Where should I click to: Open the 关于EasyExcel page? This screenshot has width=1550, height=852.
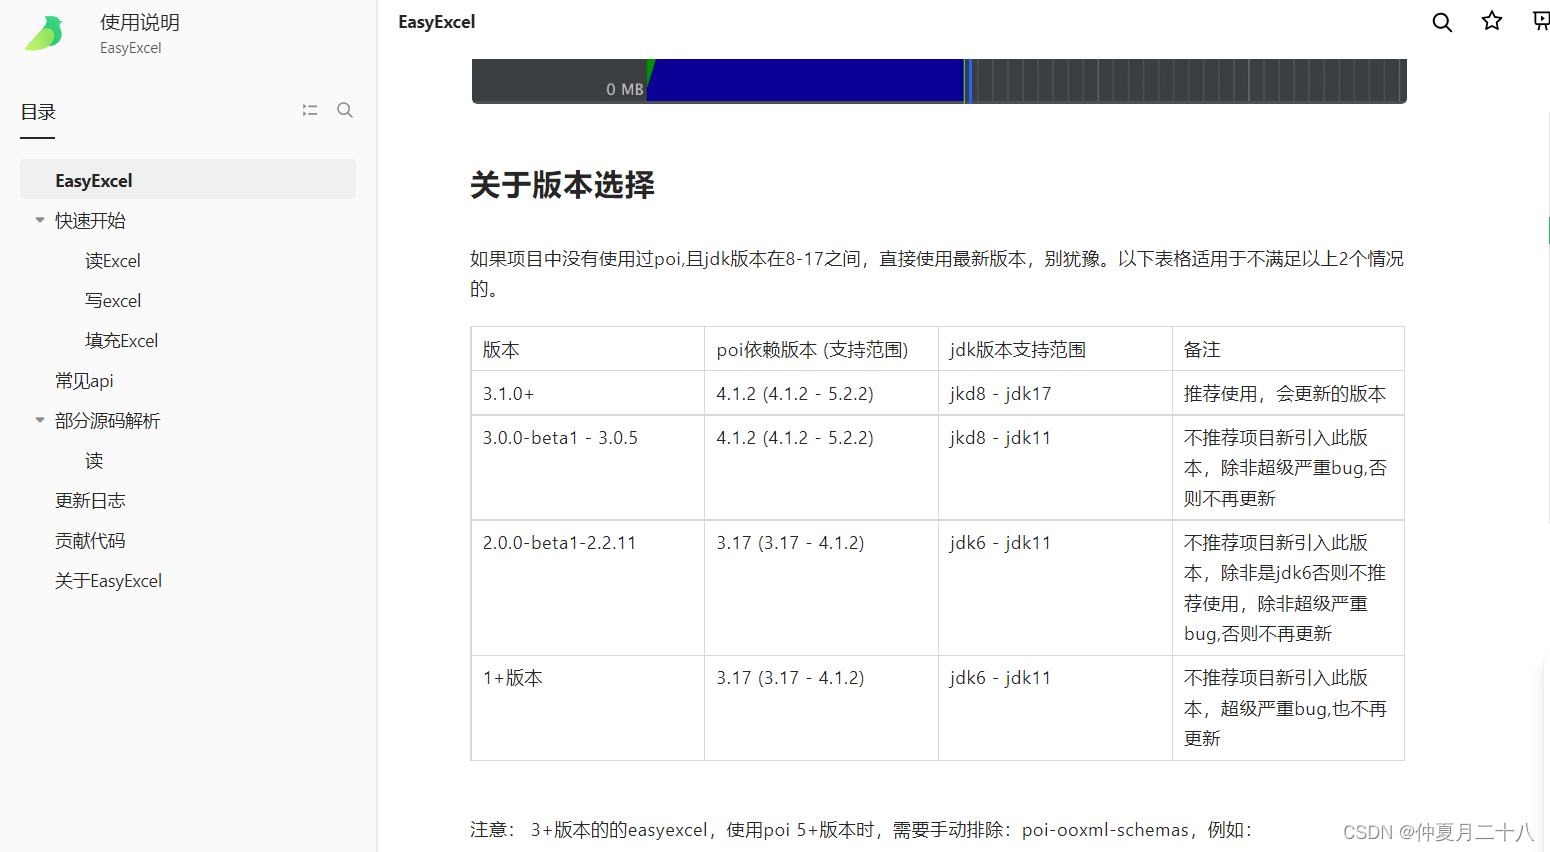pos(108,581)
